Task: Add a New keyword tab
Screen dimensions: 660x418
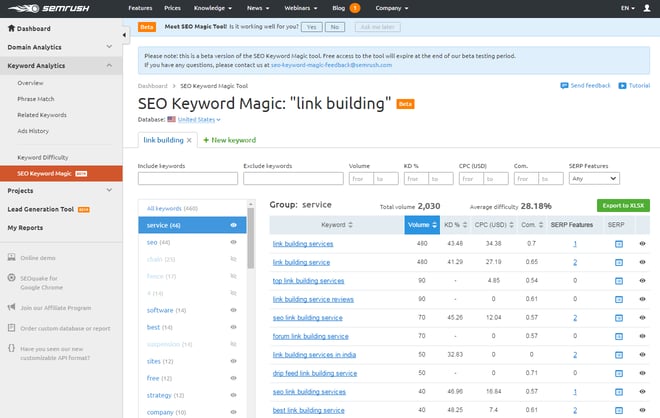Action: pyautogui.click(x=229, y=140)
